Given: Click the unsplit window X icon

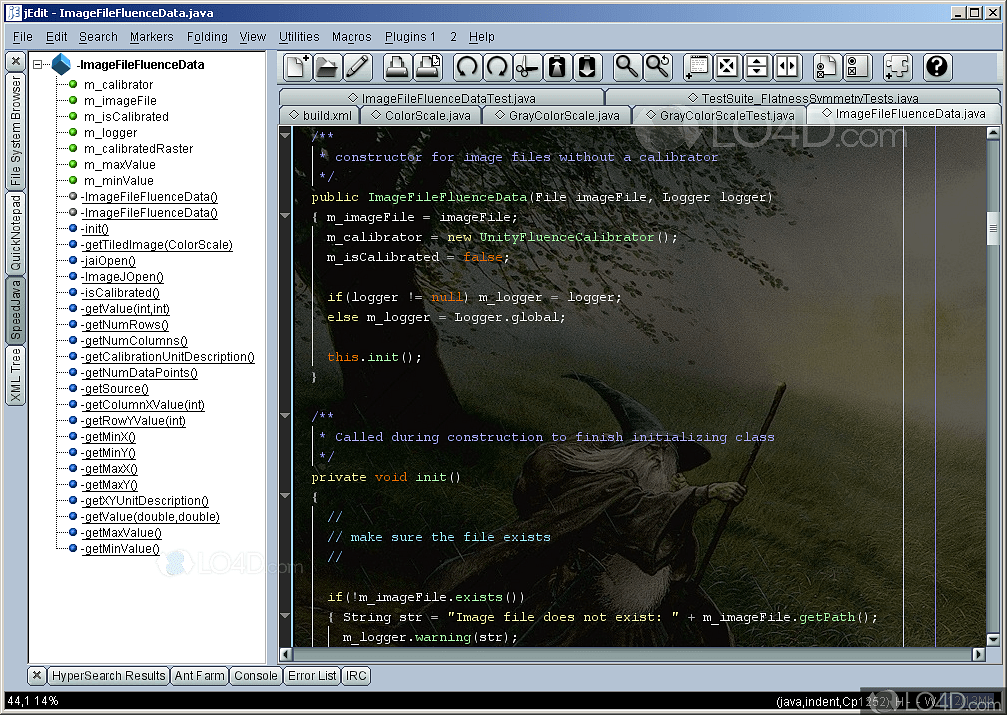Looking at the screenshot, I should 727,67.
